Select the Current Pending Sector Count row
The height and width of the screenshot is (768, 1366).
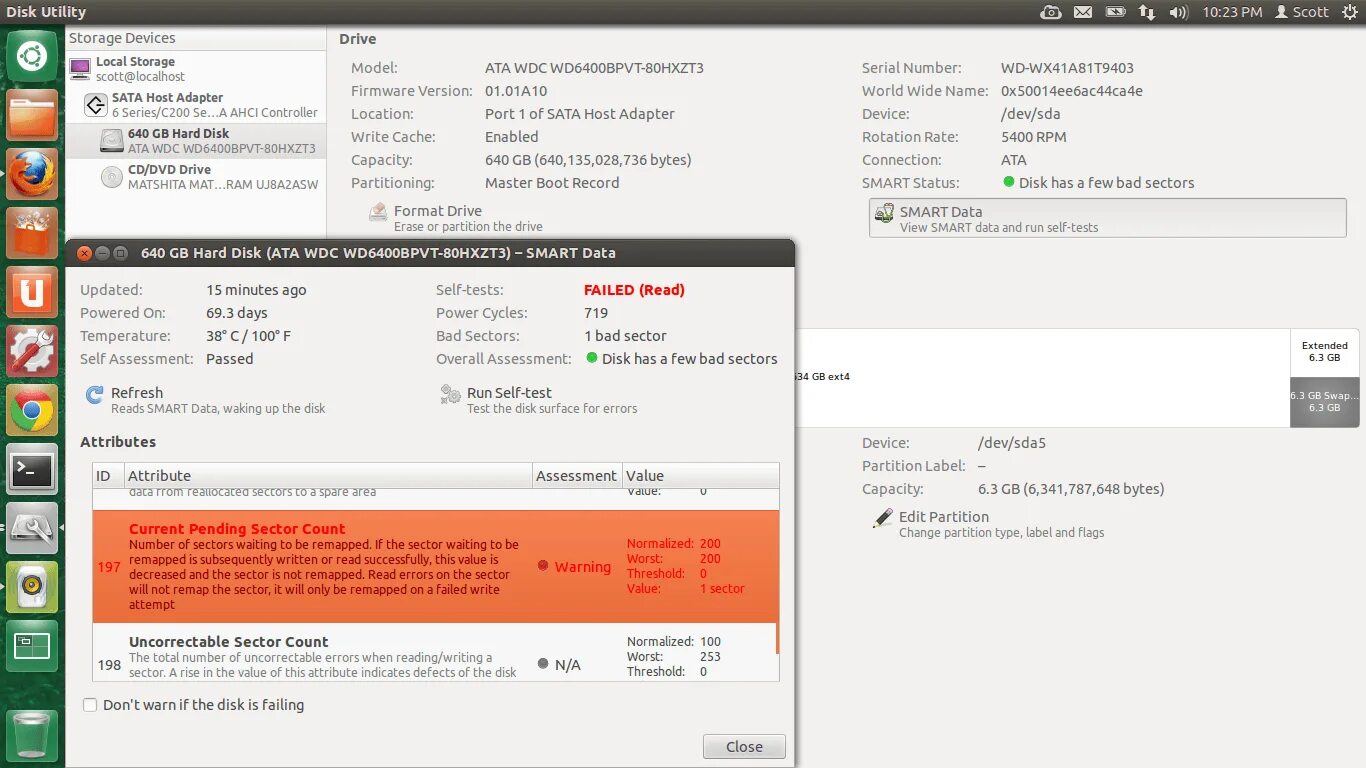coord(434,567)
